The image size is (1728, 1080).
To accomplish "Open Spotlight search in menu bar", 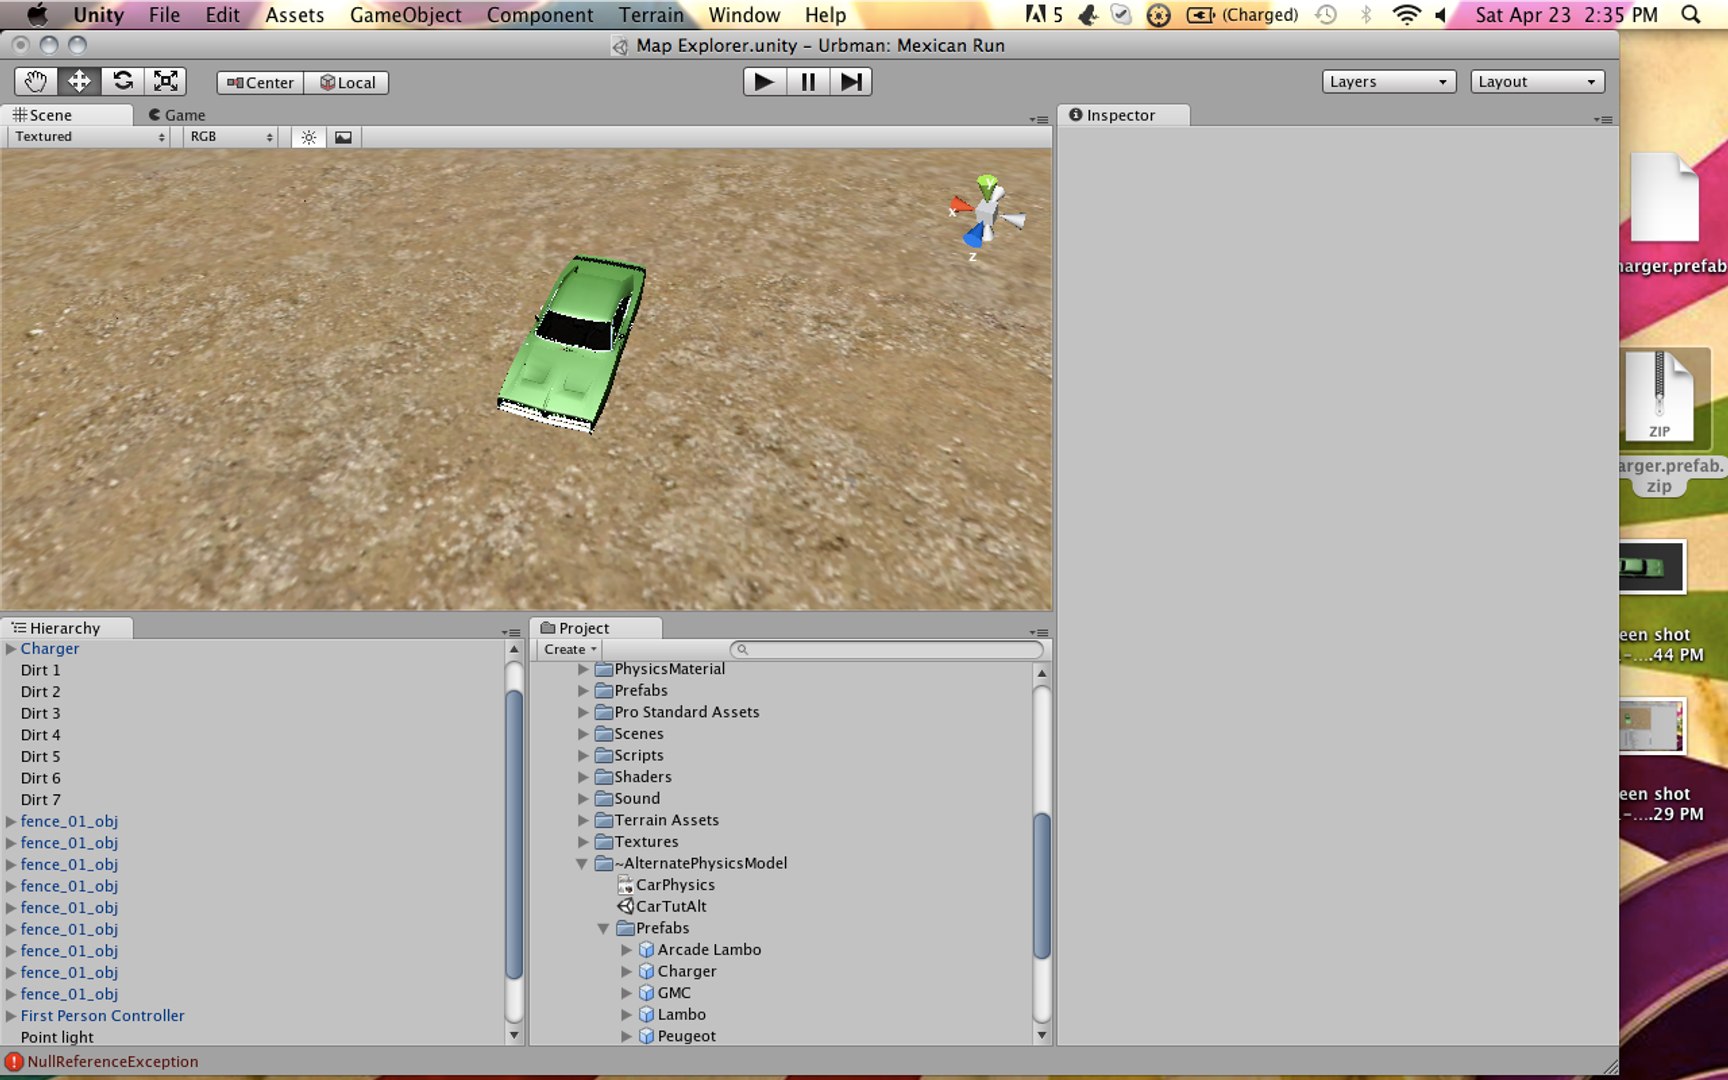I will tap(1690, 15).
